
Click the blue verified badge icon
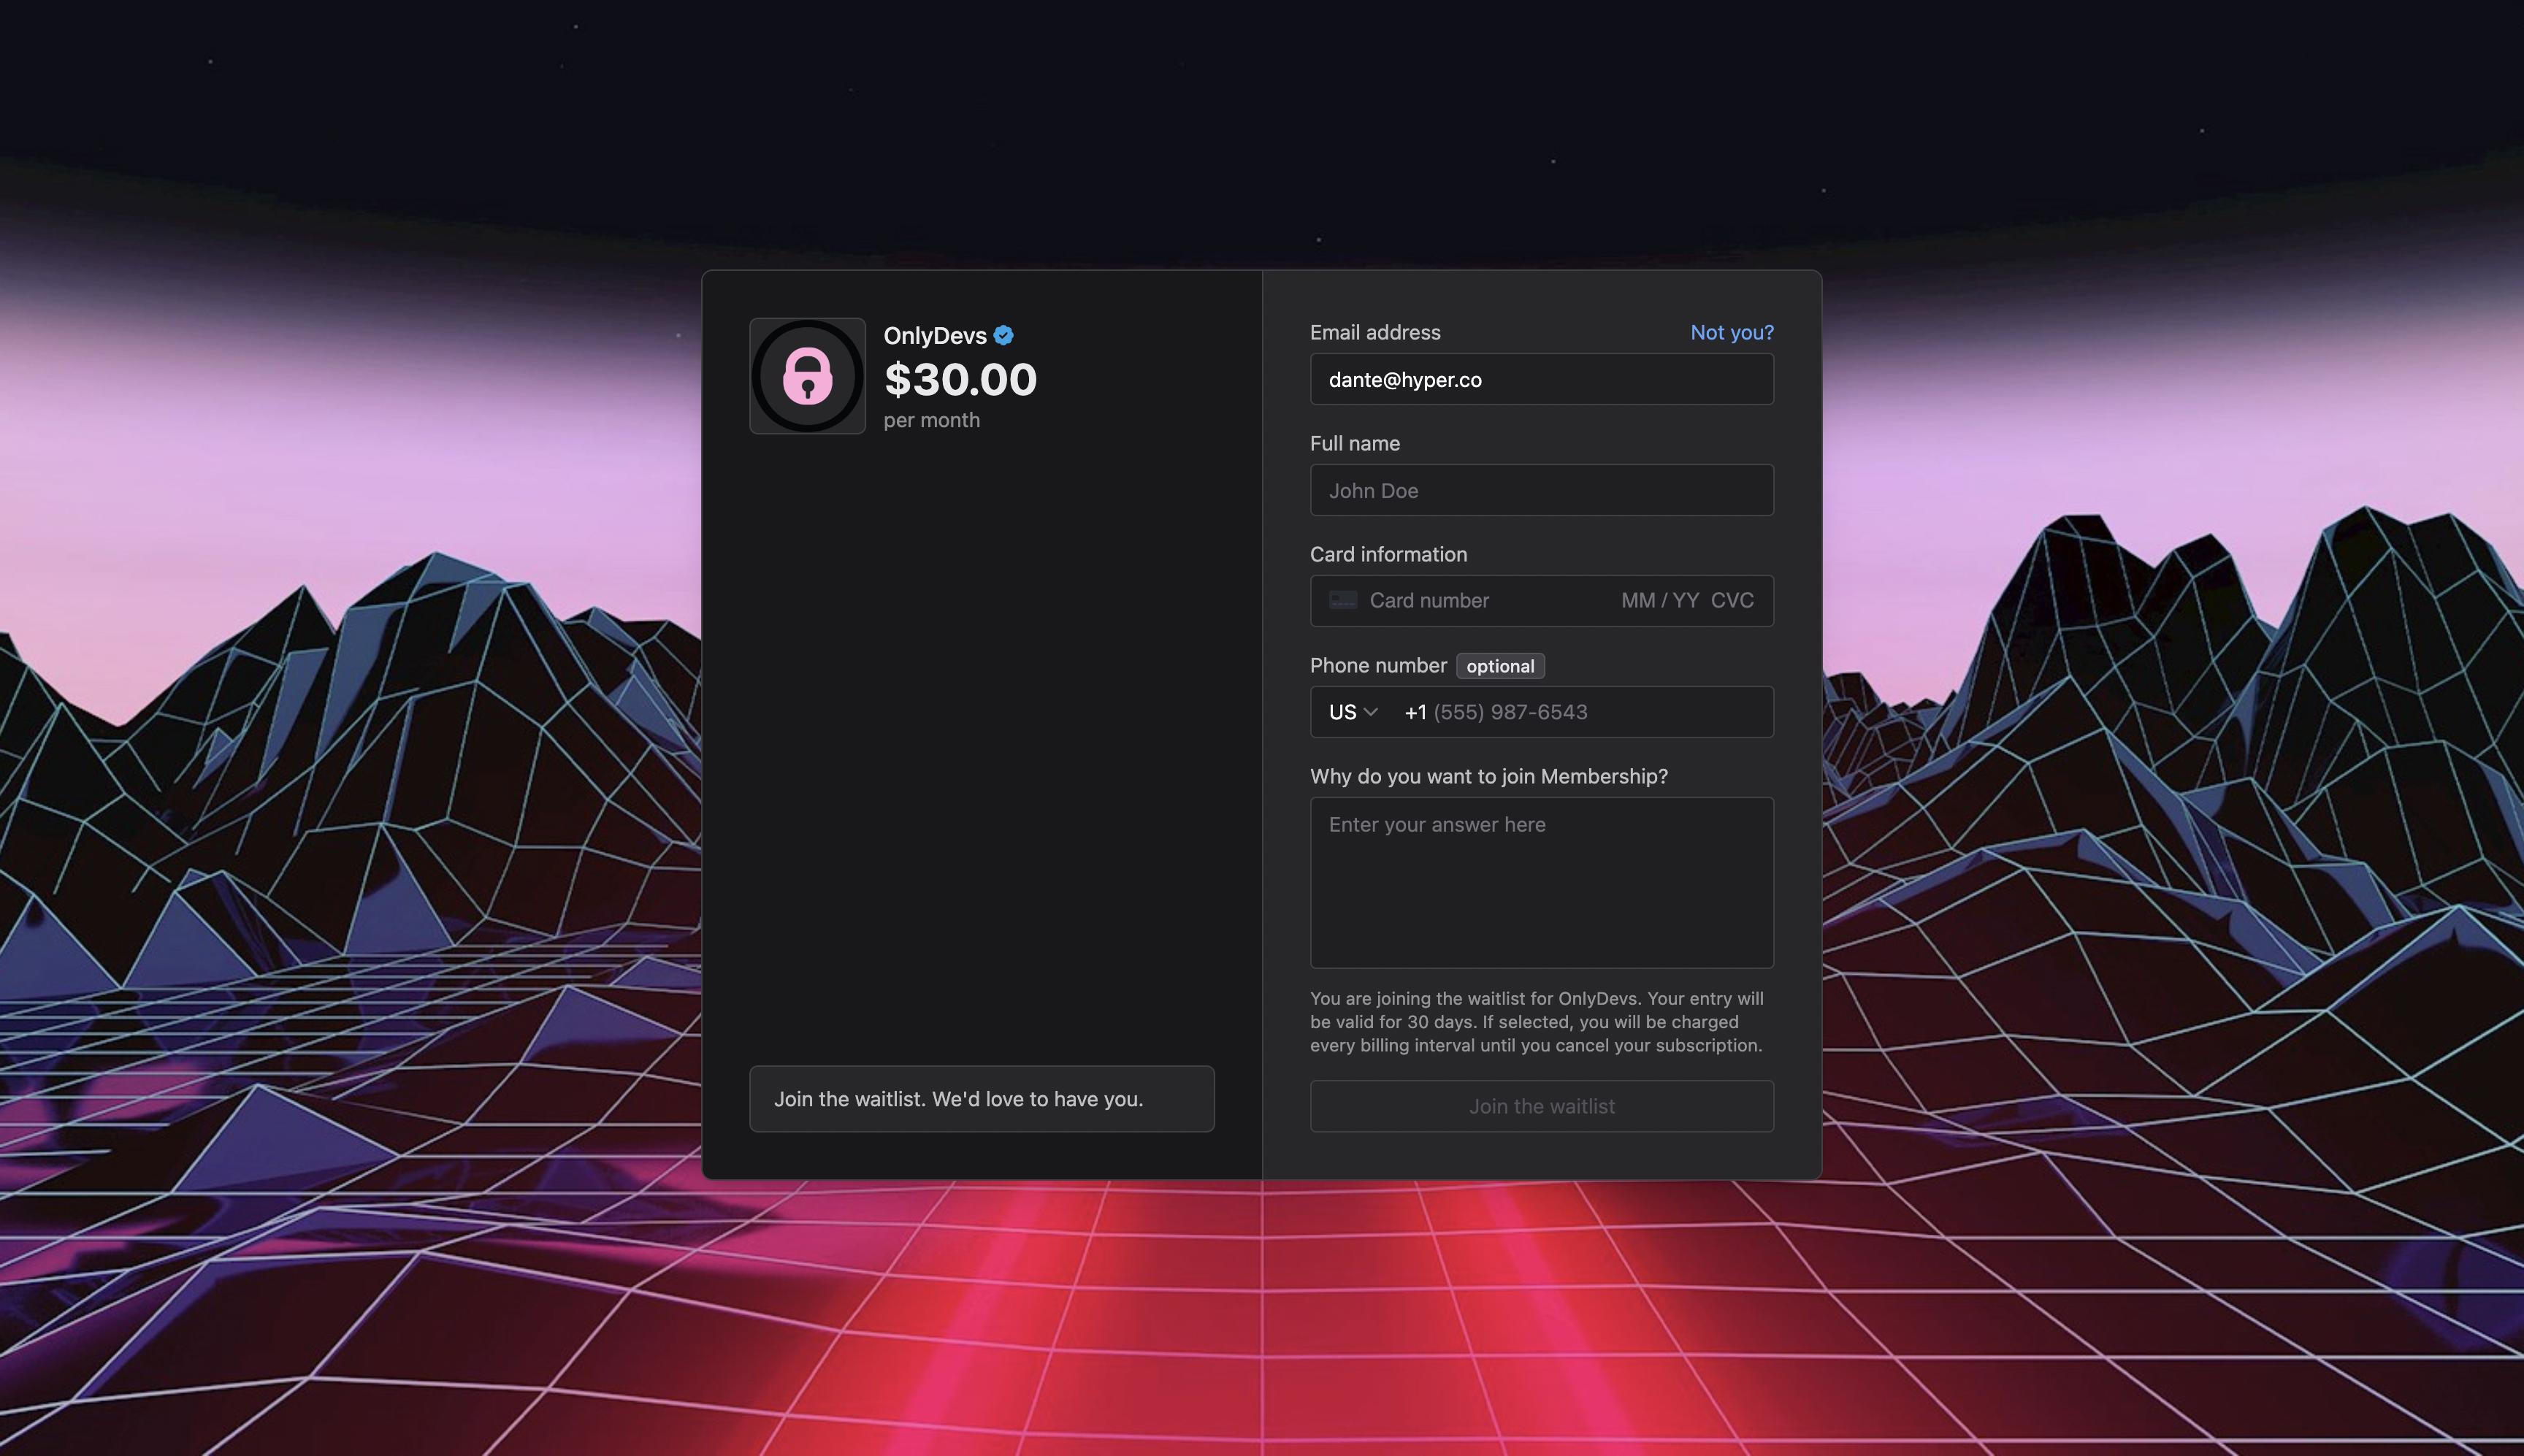(1004, 336)
